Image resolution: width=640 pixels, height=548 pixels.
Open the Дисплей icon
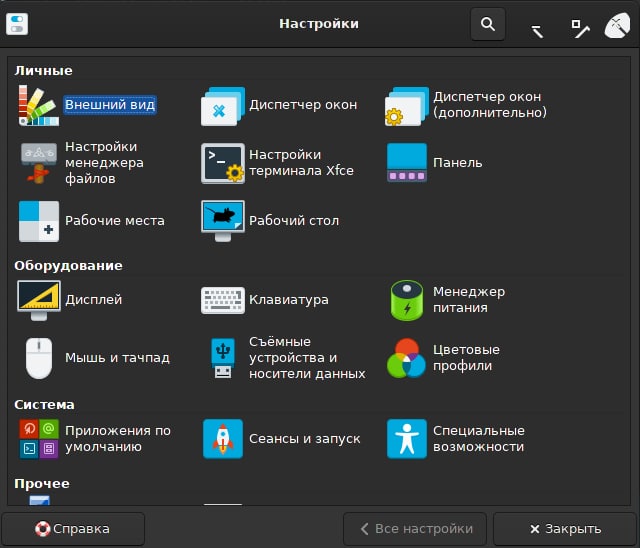pyautogui.click(x=39, y=300)
